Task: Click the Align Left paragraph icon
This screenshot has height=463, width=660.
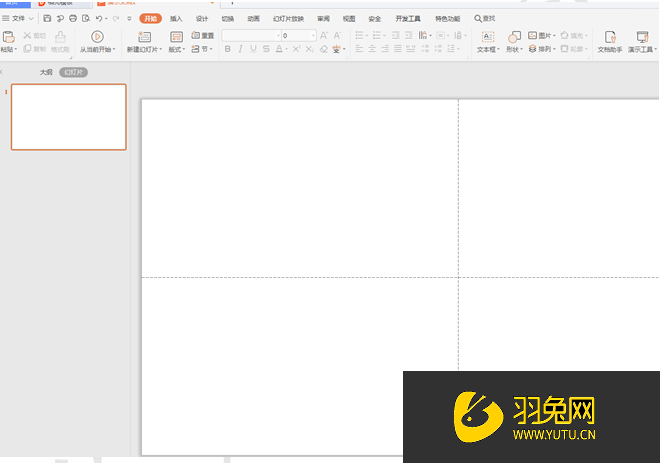Action: [x=359, y=49]
